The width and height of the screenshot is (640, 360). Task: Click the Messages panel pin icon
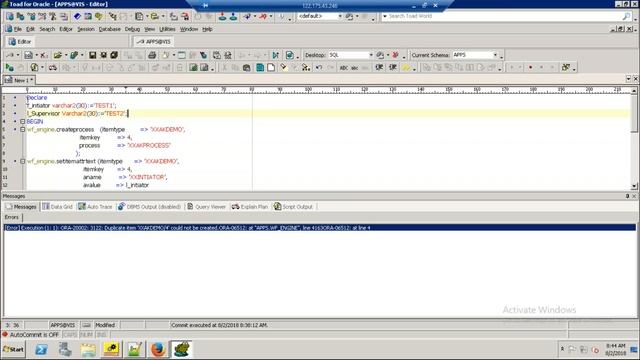click(x=627, y=196)
